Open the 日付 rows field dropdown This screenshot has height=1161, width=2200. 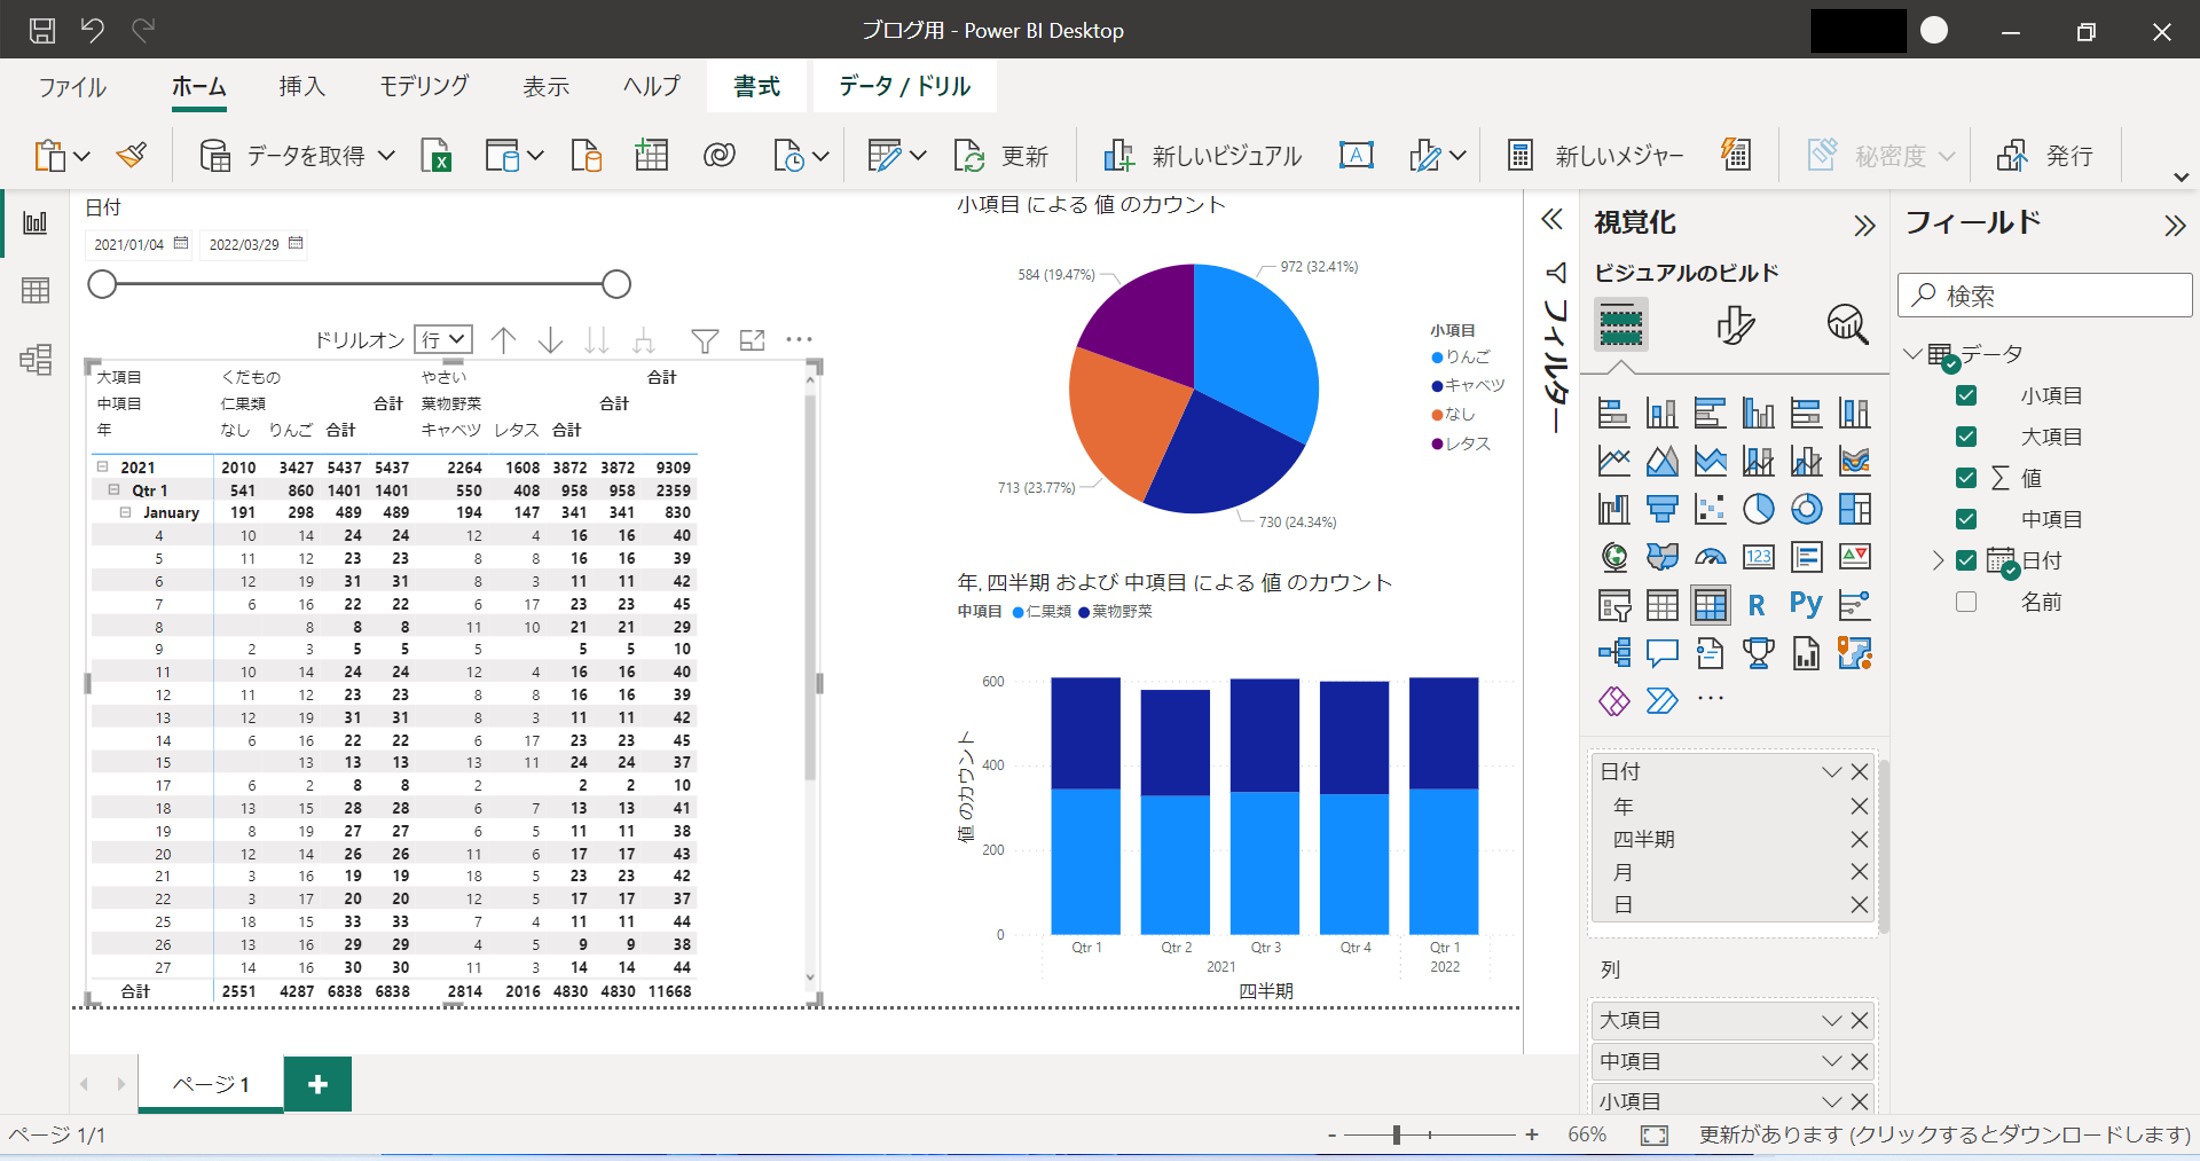click(1831, 772)
